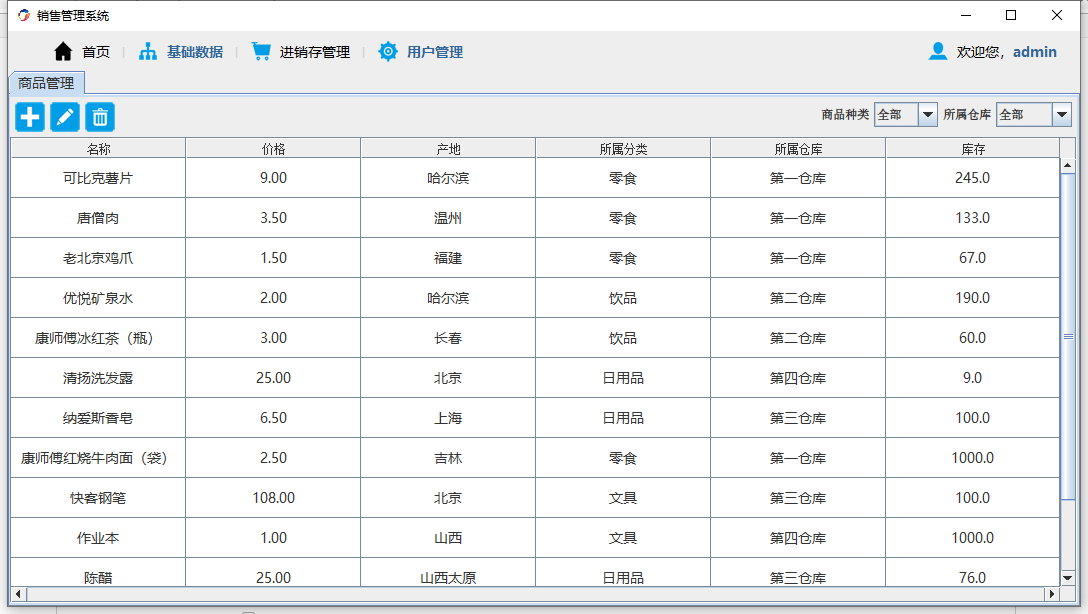
Task: Click 第四仓库 in the 清扬洗发露 row
Action: (798, 378)
